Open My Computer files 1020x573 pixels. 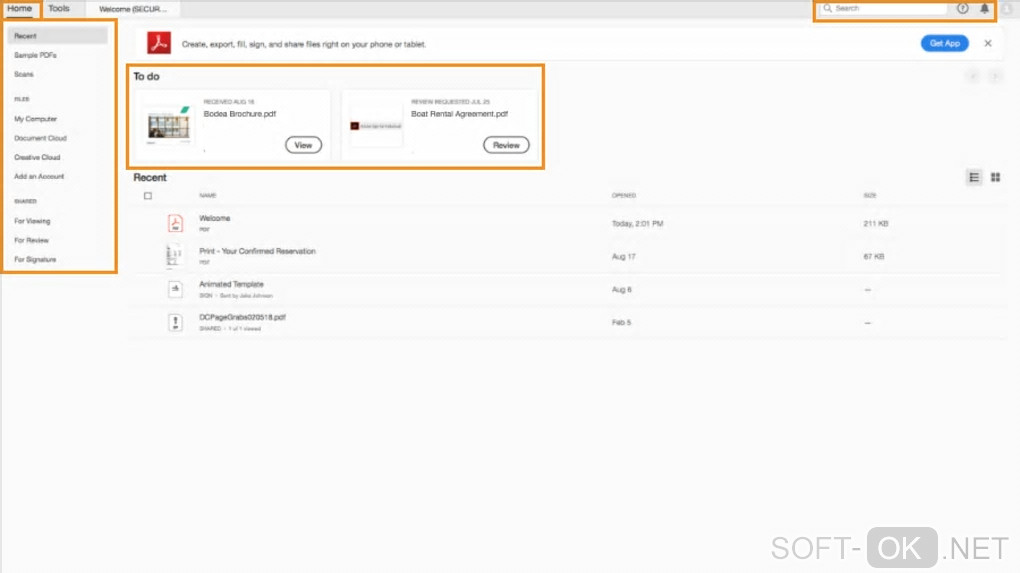click(36, 119)
